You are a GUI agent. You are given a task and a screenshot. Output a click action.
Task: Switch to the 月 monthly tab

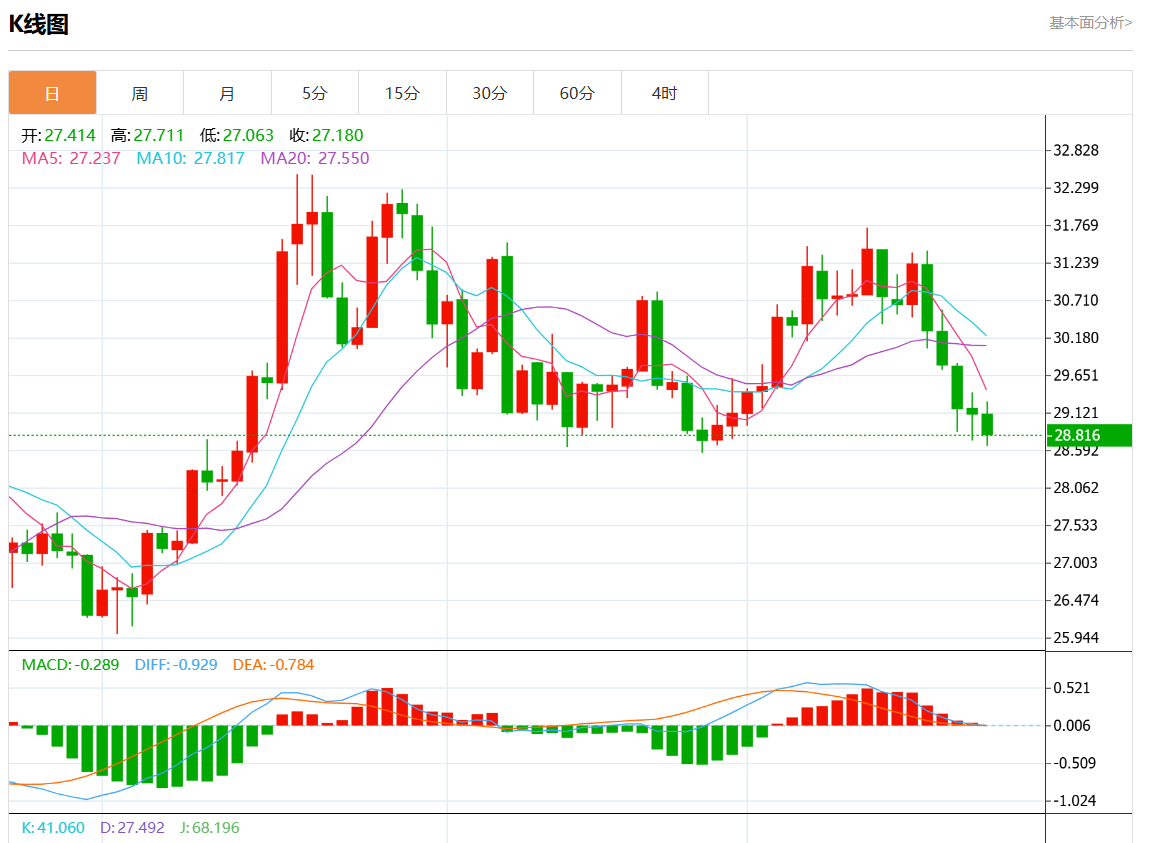point(227,93)
